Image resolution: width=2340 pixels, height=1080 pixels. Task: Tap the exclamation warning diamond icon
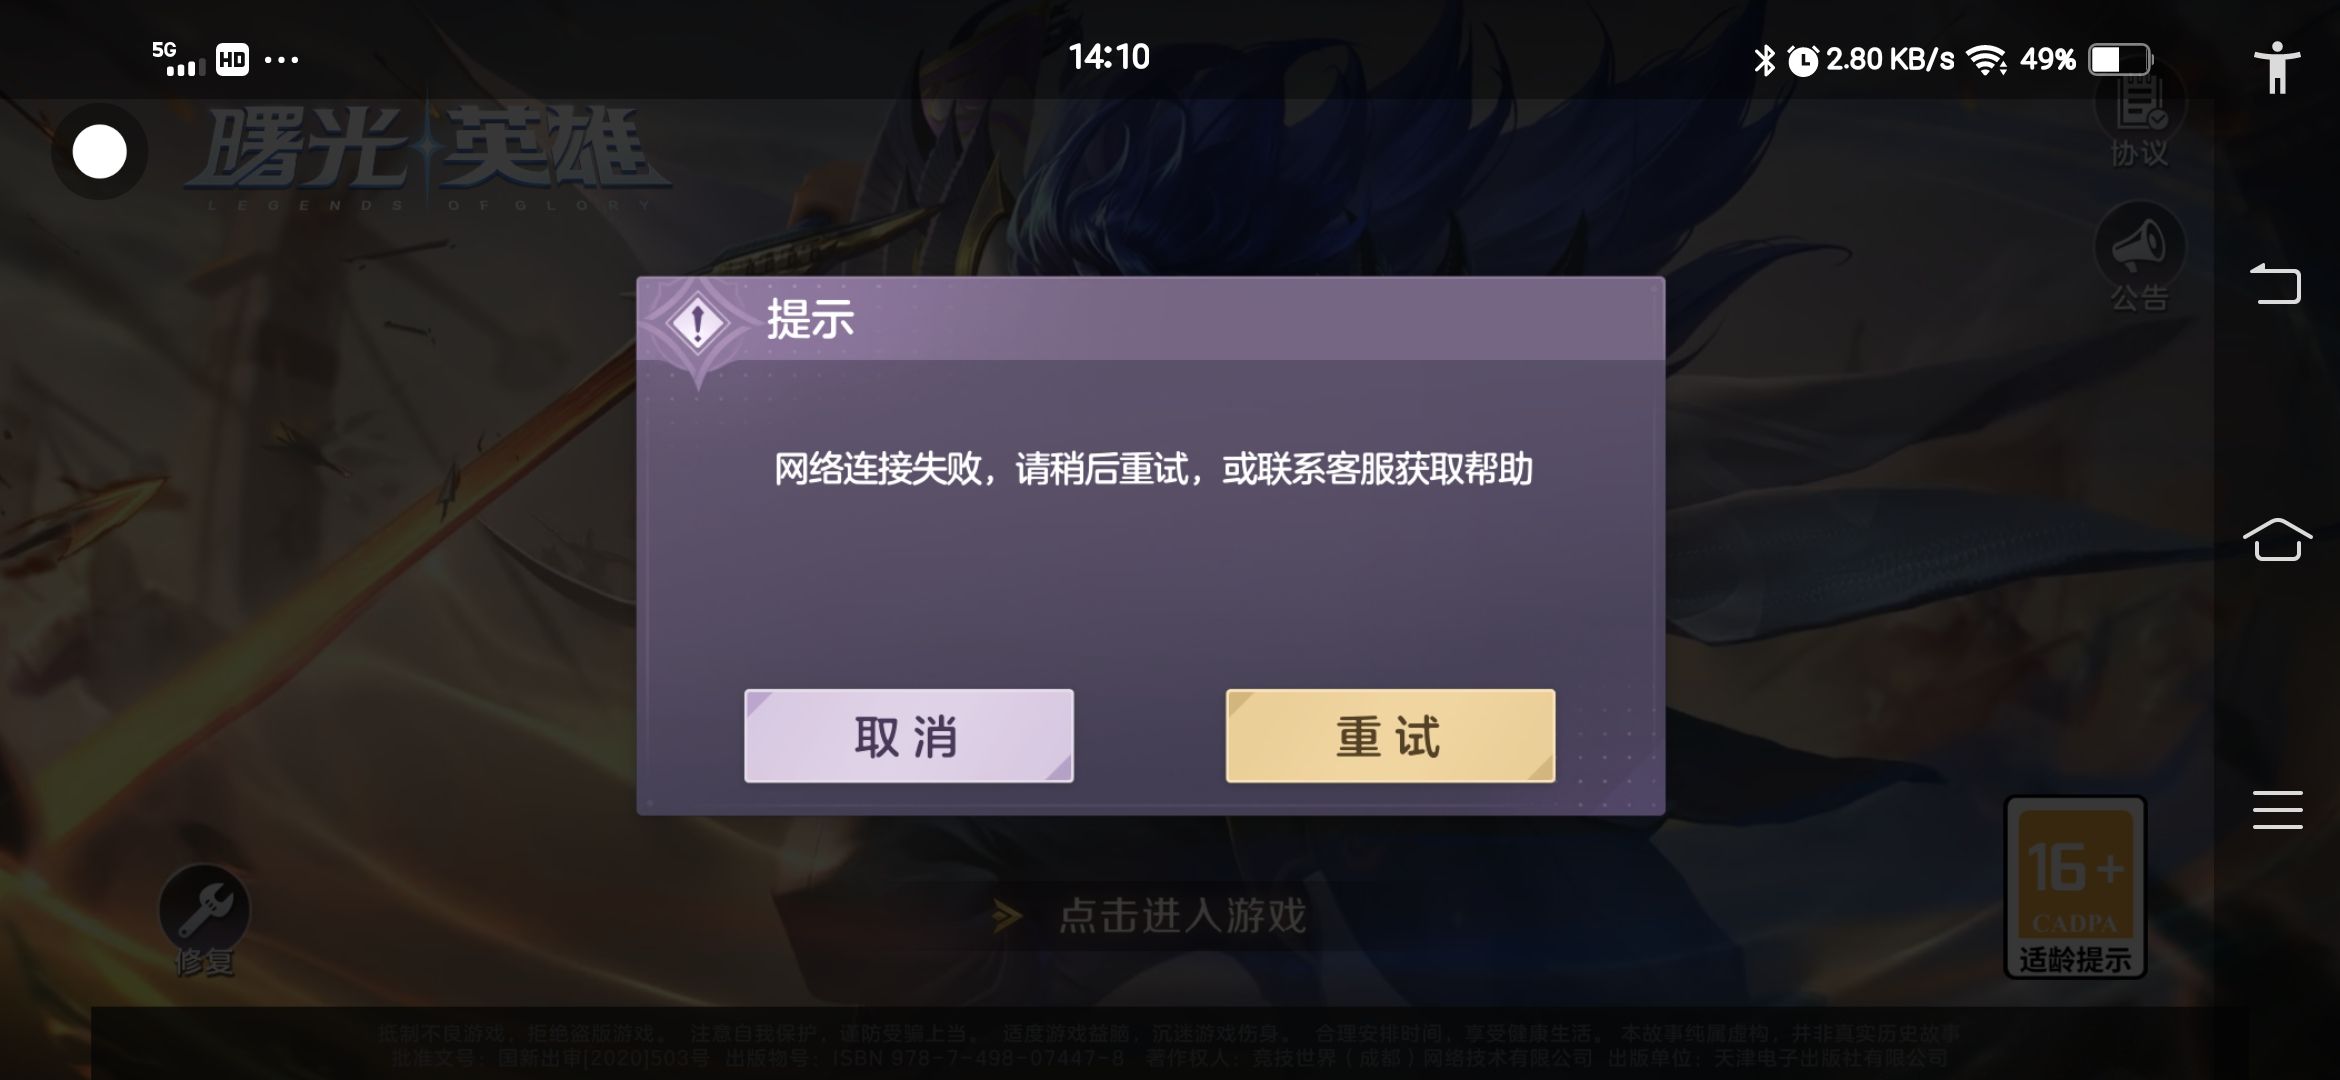click(698, 323)
